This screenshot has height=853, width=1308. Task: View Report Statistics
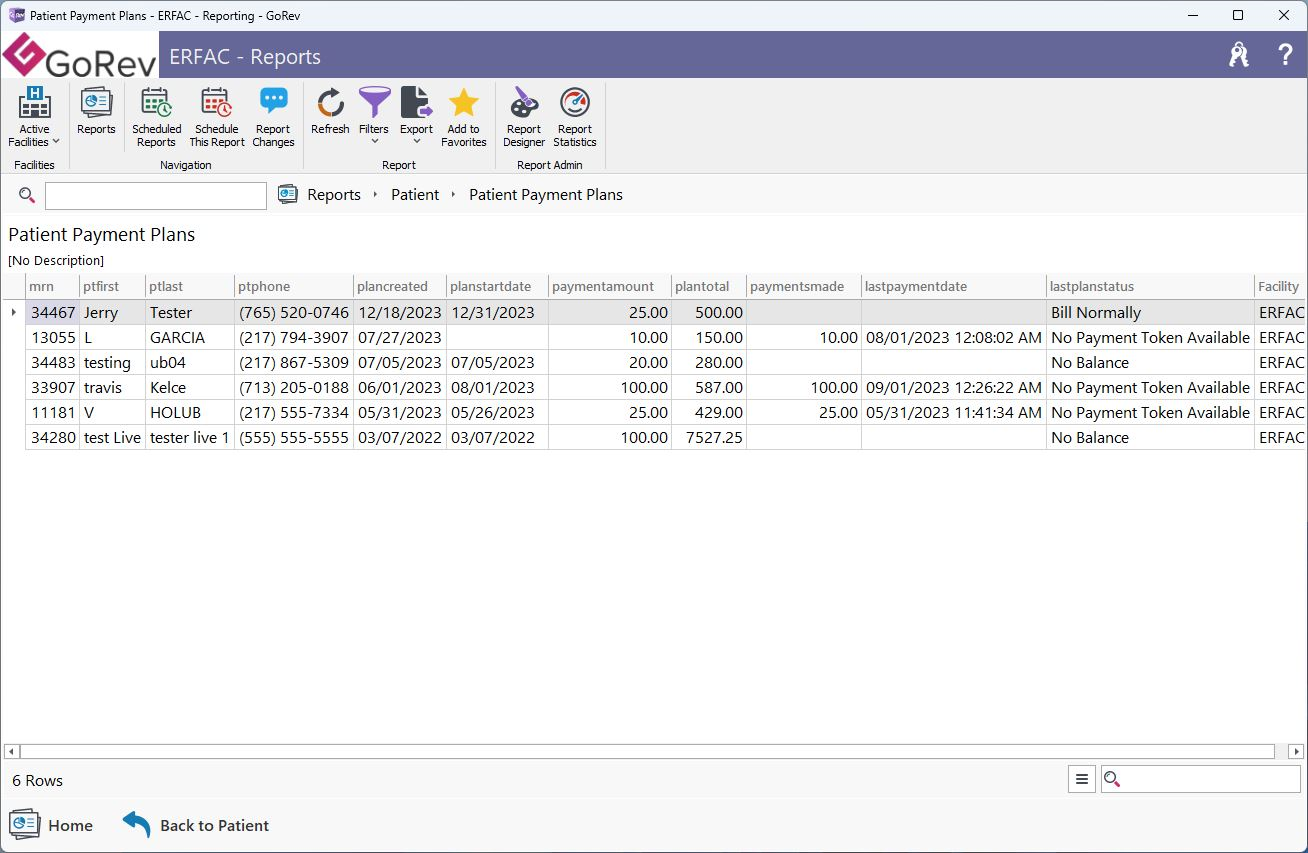point(575,117)
